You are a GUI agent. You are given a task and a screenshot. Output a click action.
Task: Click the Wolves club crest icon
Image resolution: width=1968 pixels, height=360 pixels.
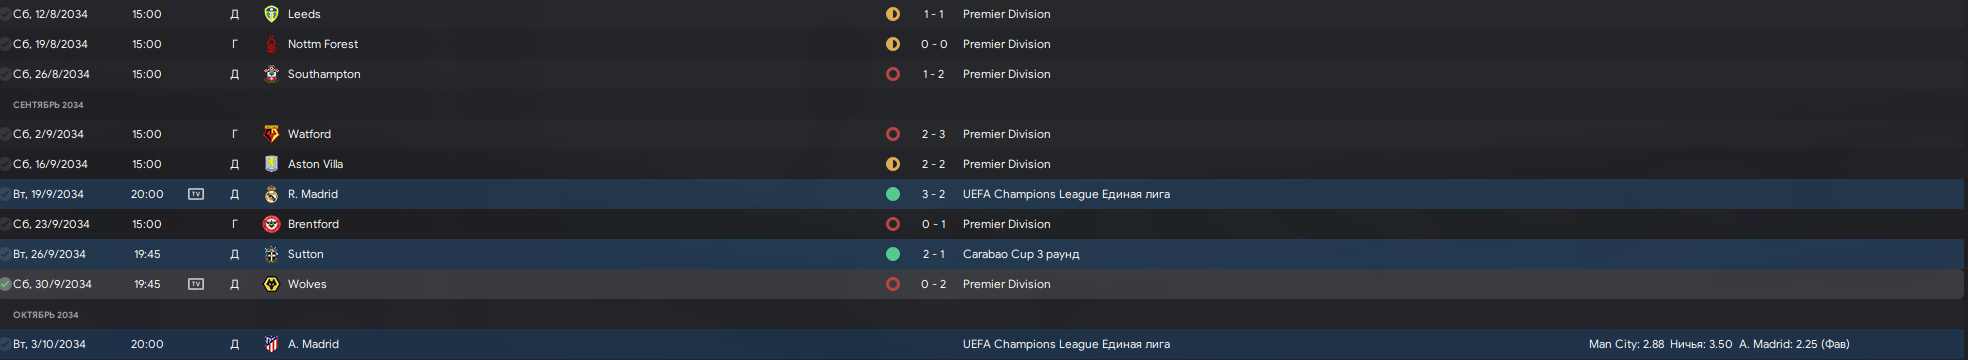271,284
